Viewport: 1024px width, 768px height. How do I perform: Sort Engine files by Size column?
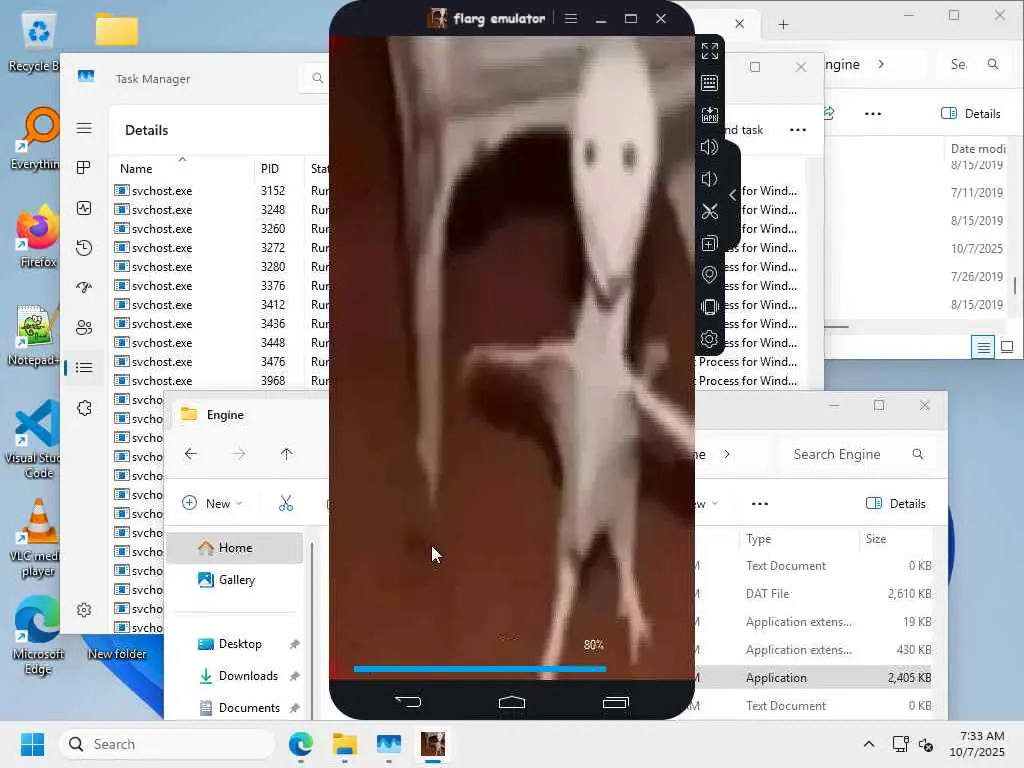click(x=876, y=539)
